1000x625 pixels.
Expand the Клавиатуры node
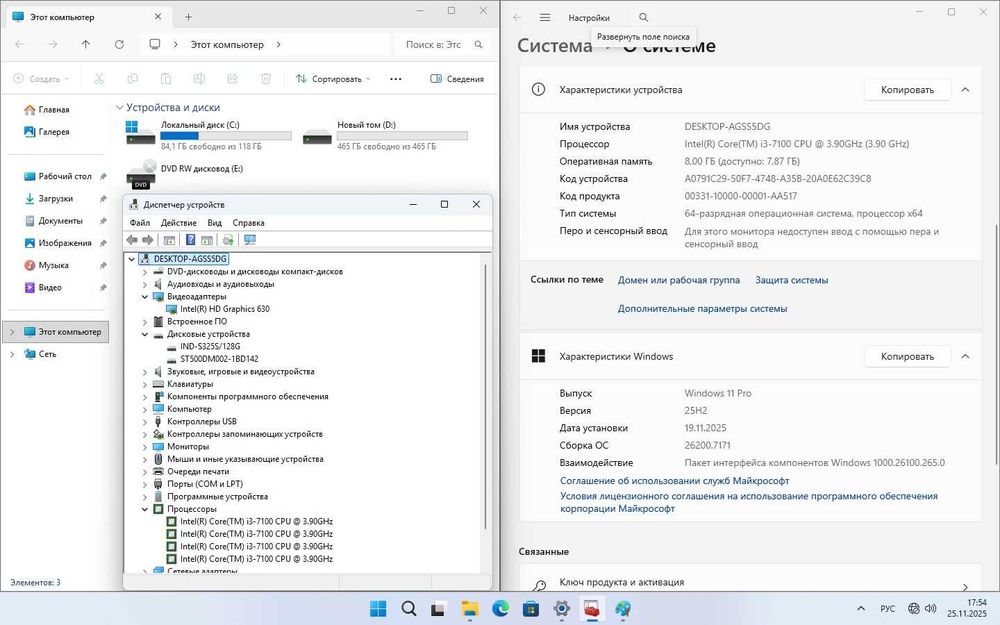[144, 384]
